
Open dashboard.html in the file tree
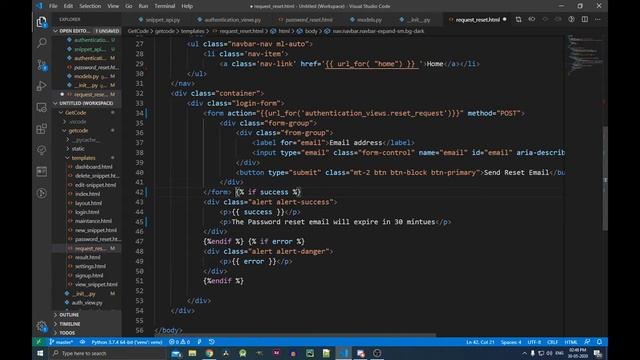tap(93, 167)
